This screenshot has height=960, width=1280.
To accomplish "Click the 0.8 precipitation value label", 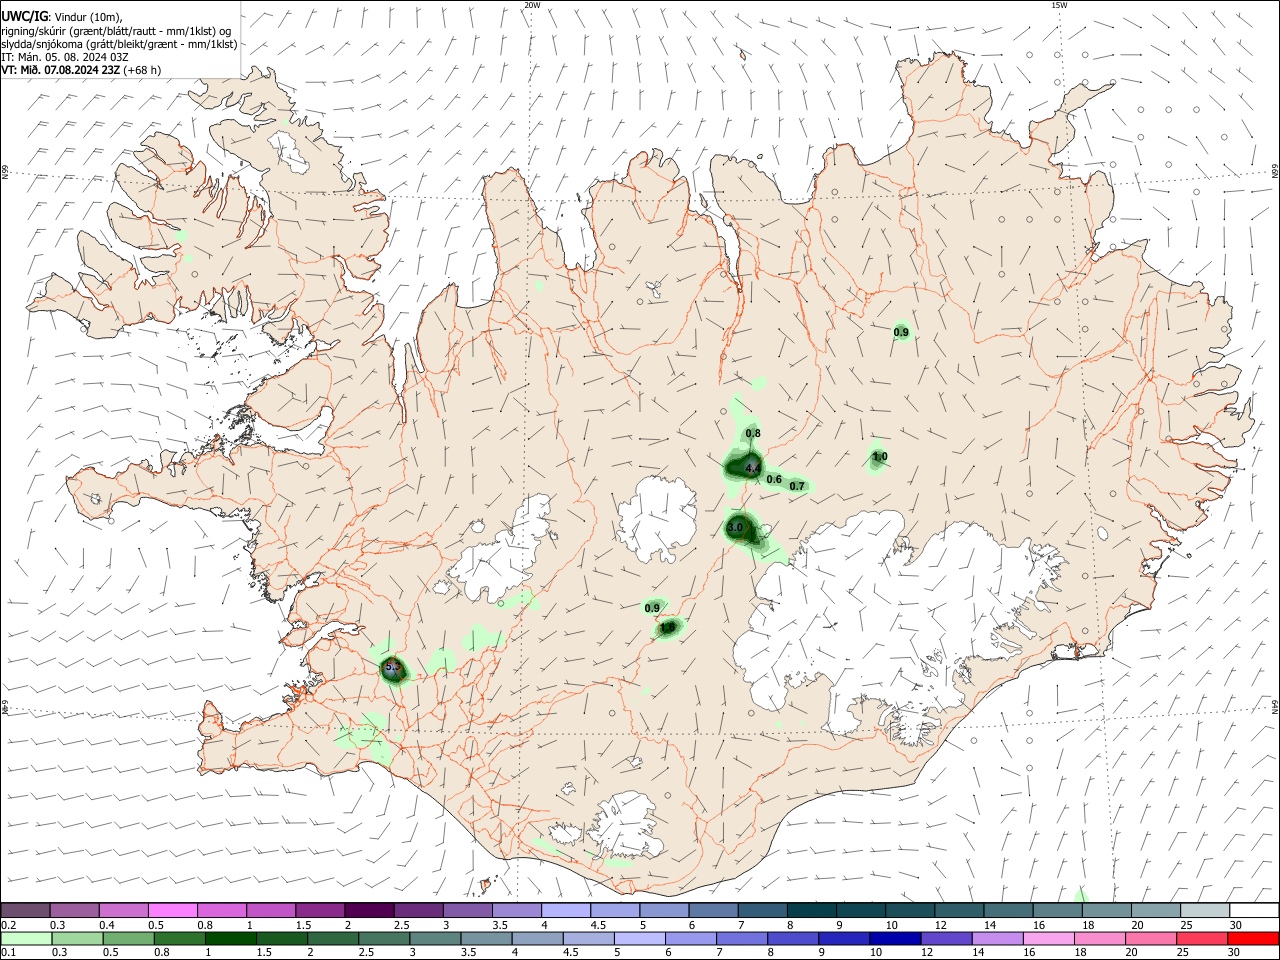I will click(x=753, y=433).
